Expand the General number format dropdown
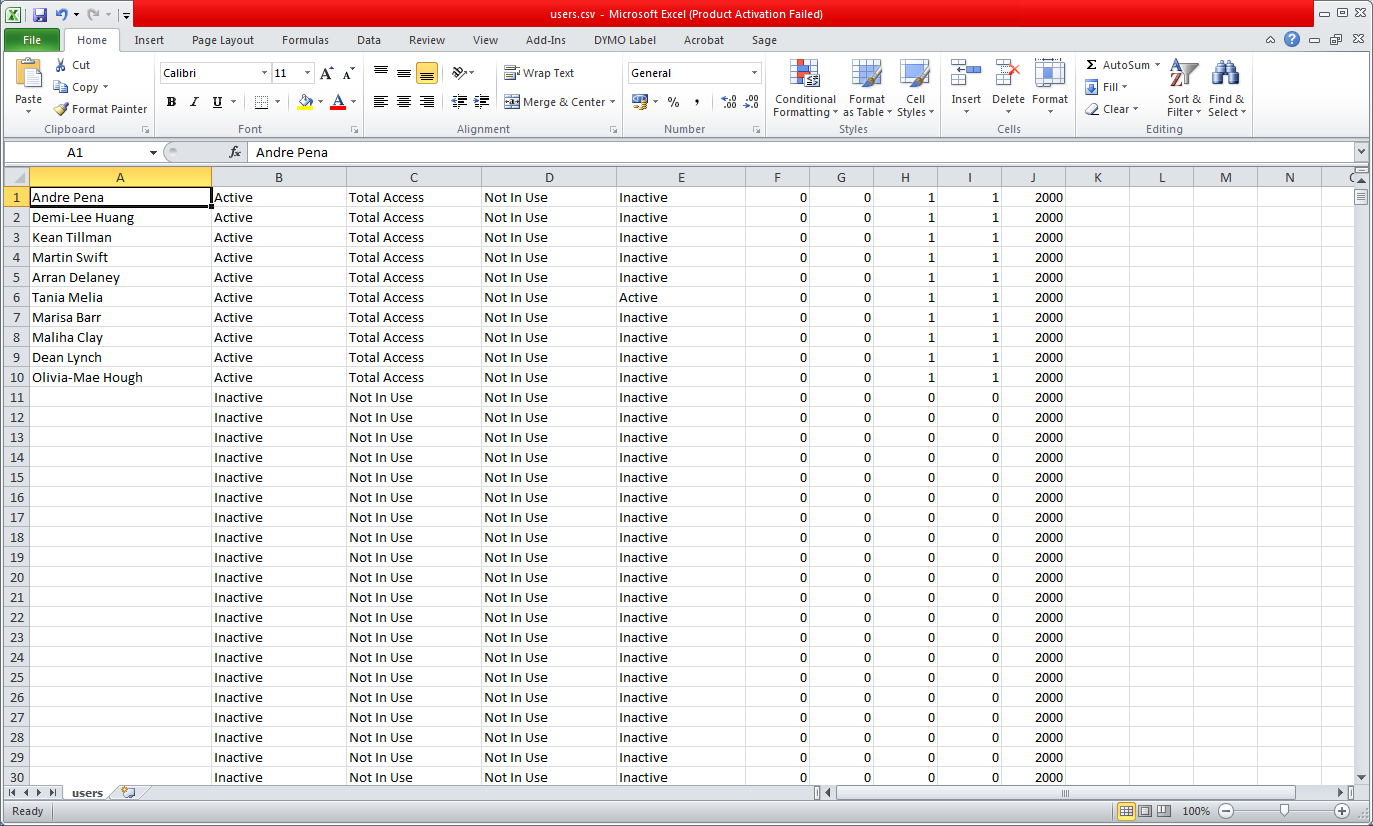This screenshot has height=826, width=1373. click(754, 73)
